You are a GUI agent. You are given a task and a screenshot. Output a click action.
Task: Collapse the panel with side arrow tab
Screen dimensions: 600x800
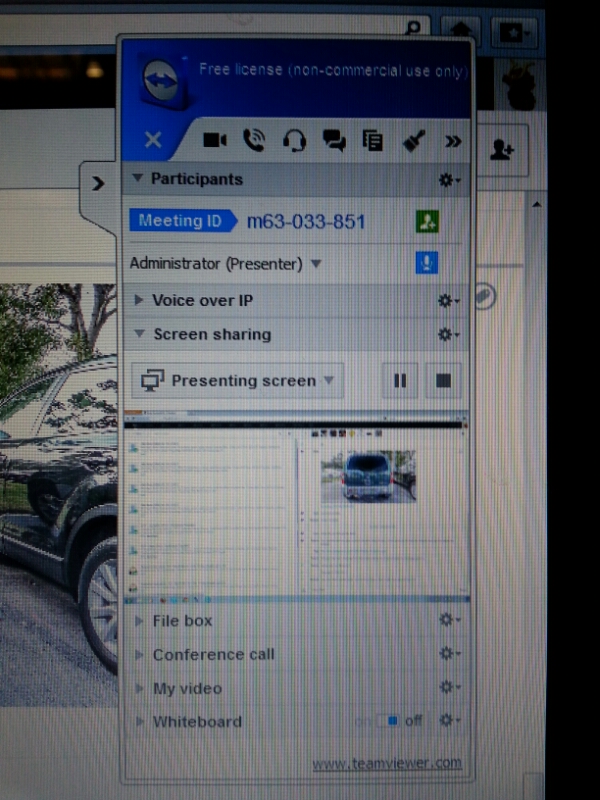(x=98, y=183)
